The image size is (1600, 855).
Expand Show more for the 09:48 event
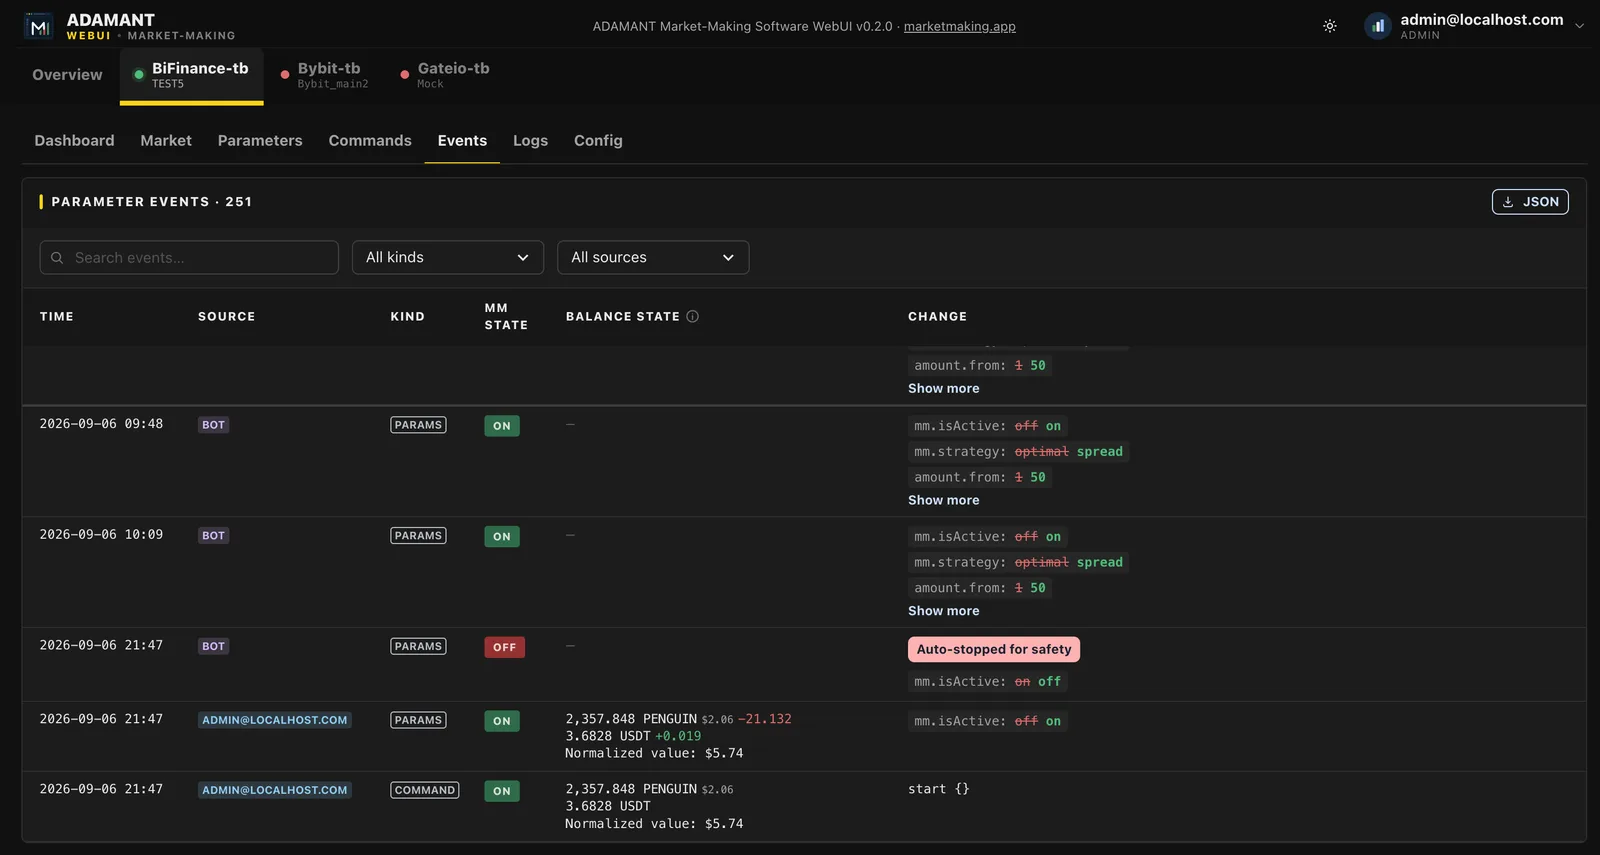[944, 500]
